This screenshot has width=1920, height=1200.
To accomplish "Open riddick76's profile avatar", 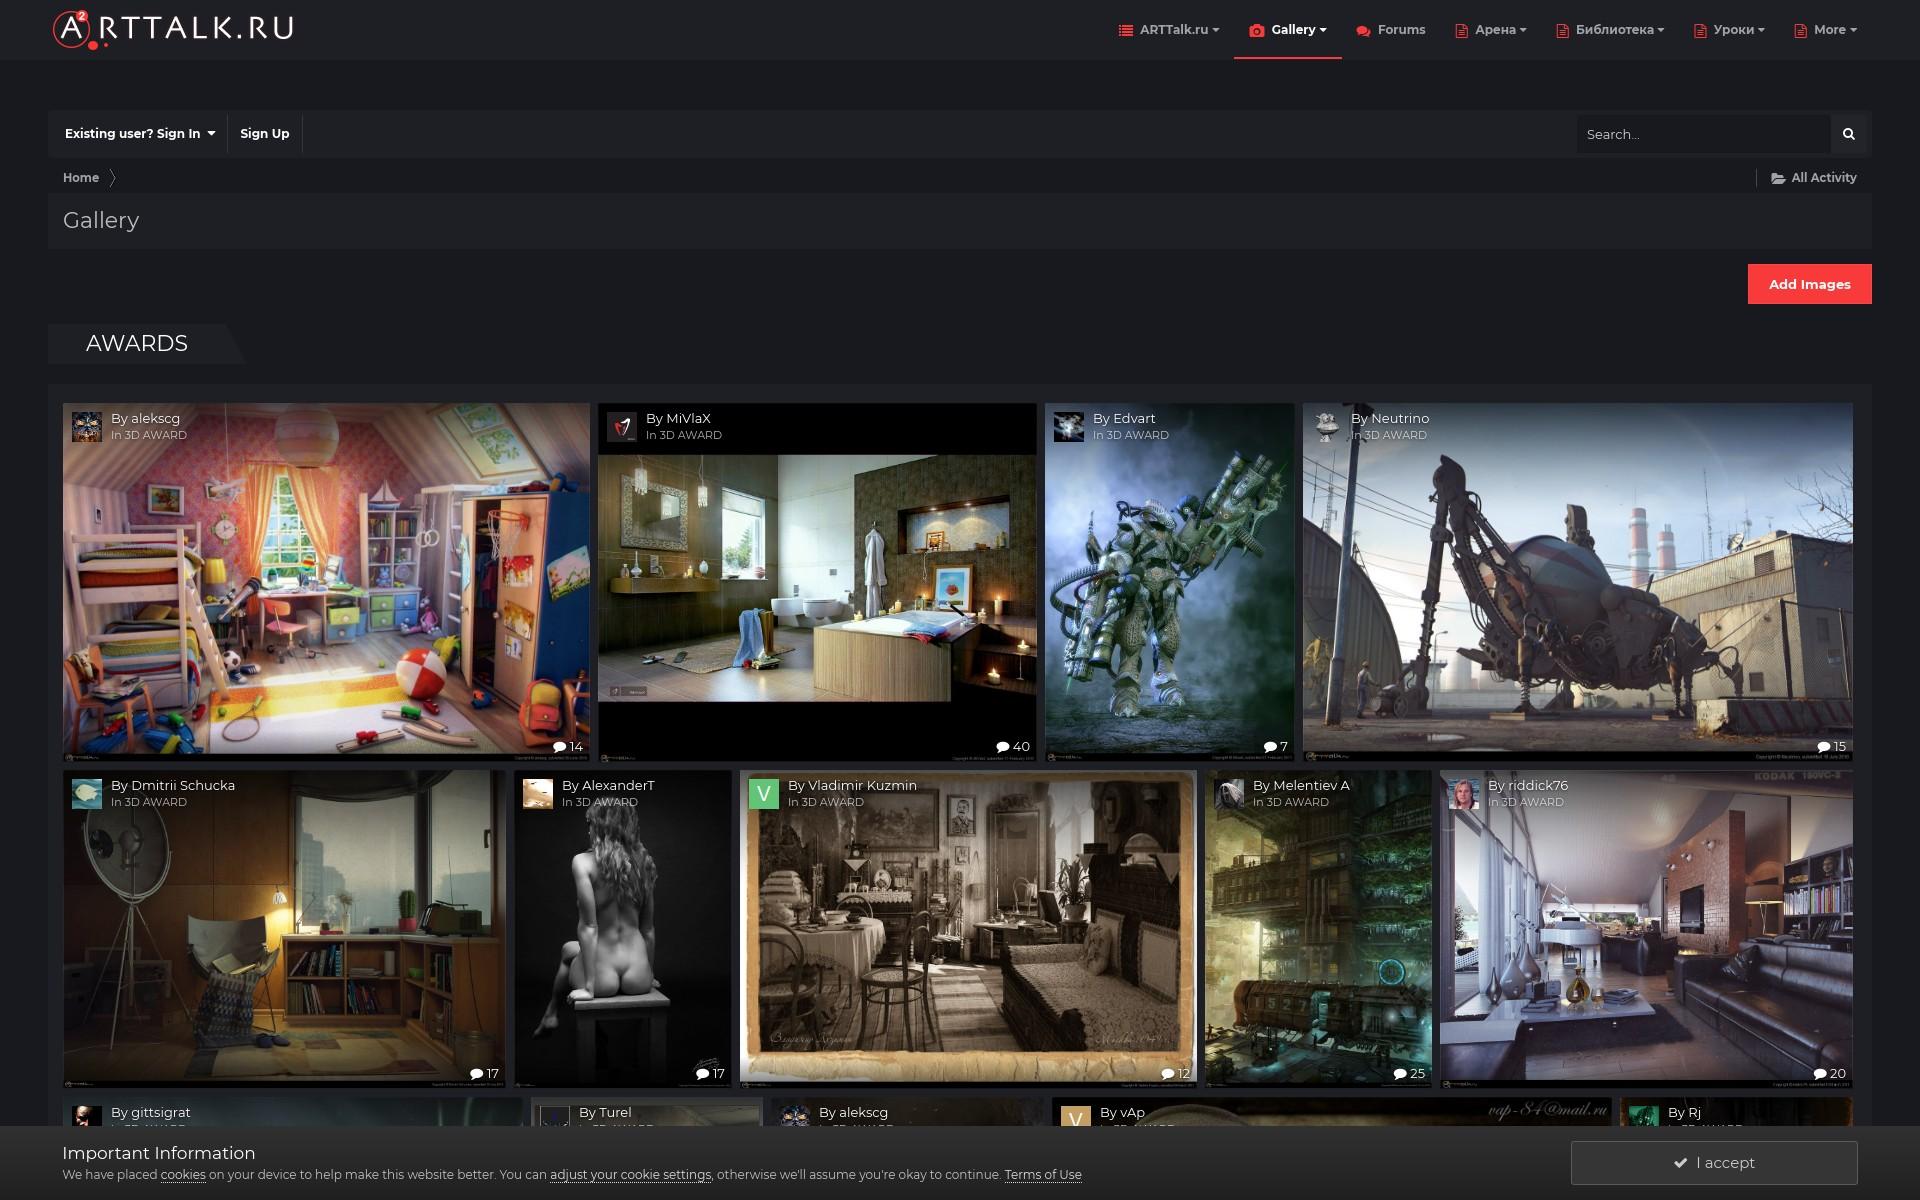I will 1464,794.
